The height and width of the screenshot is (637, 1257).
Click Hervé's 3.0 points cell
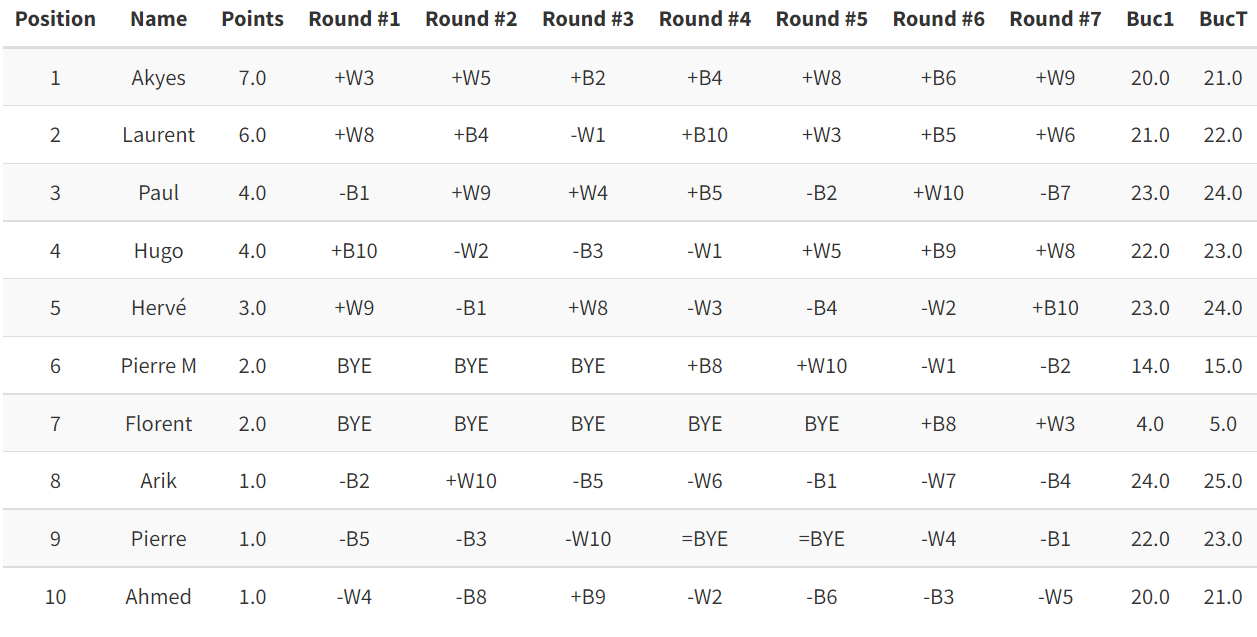pos(252,308)
